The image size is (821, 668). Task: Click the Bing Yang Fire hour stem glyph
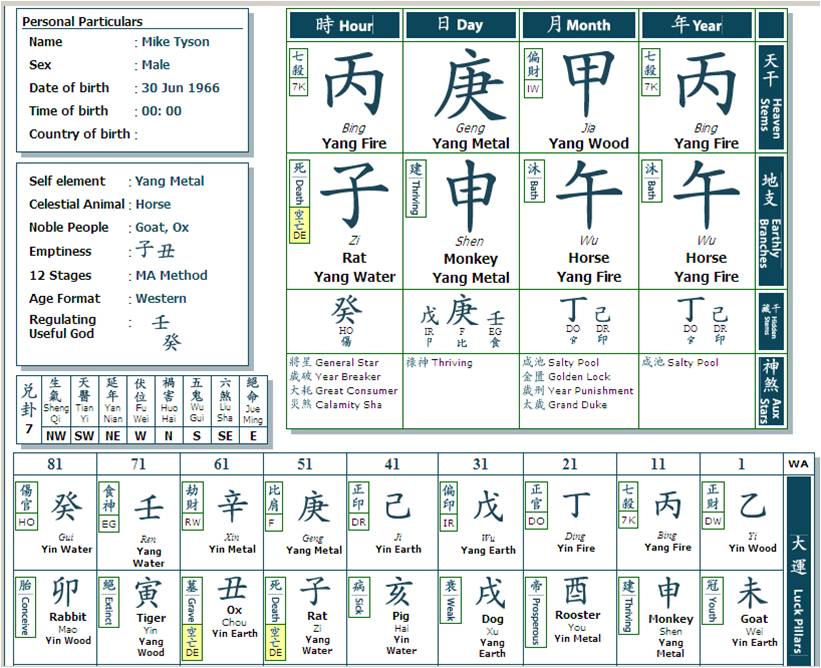[x=352, y=84]
